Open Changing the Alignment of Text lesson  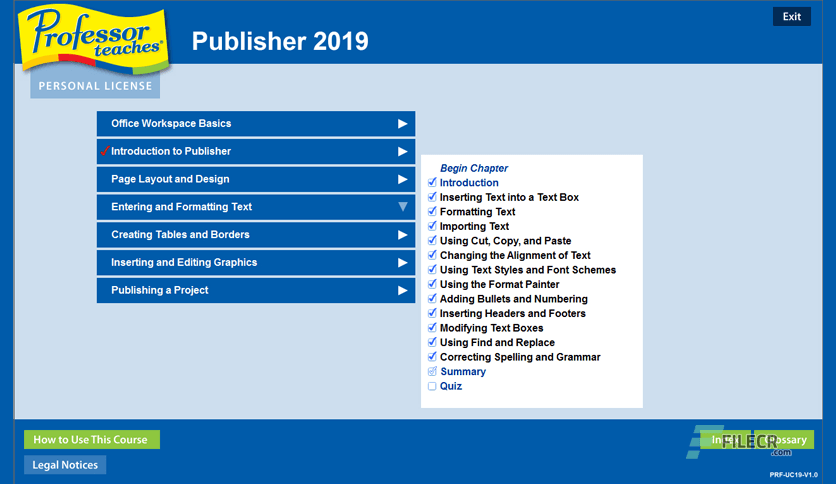coord(515,255)
